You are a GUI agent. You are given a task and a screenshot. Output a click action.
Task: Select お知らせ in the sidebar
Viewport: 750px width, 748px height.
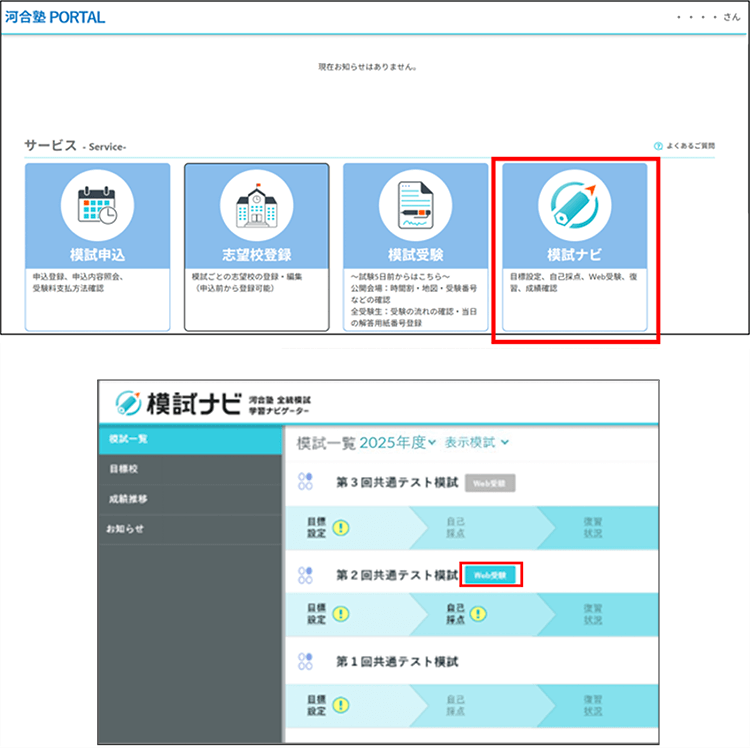point(190,529)
